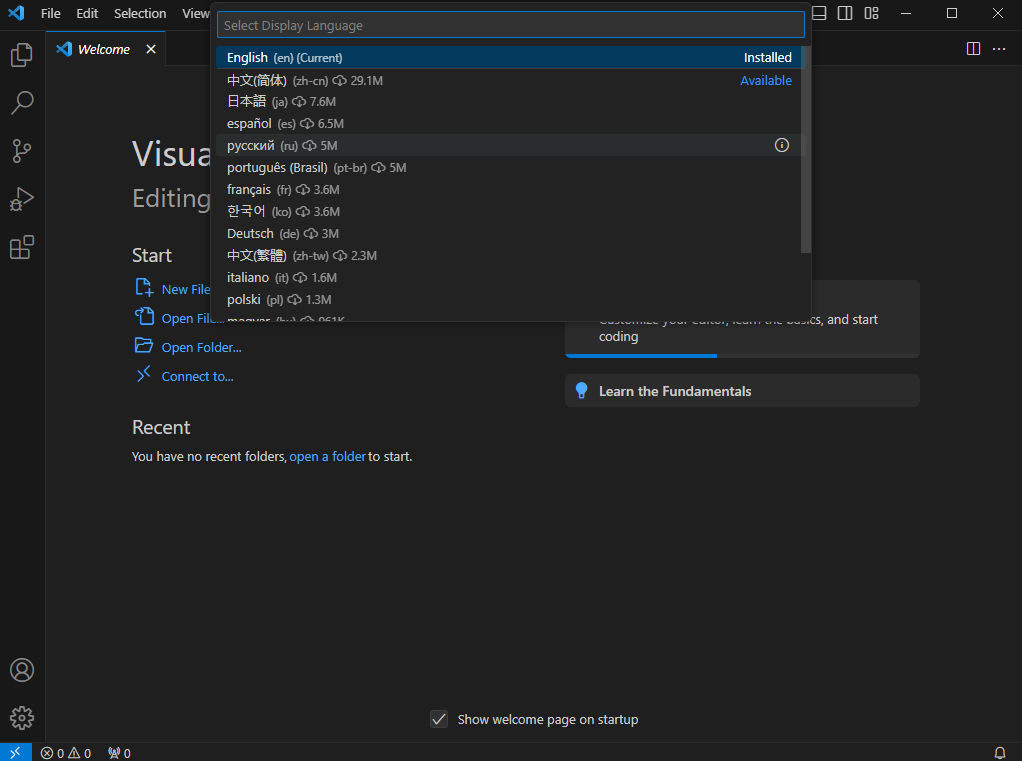
Task: Click the New File link
Action: [186, 289]
